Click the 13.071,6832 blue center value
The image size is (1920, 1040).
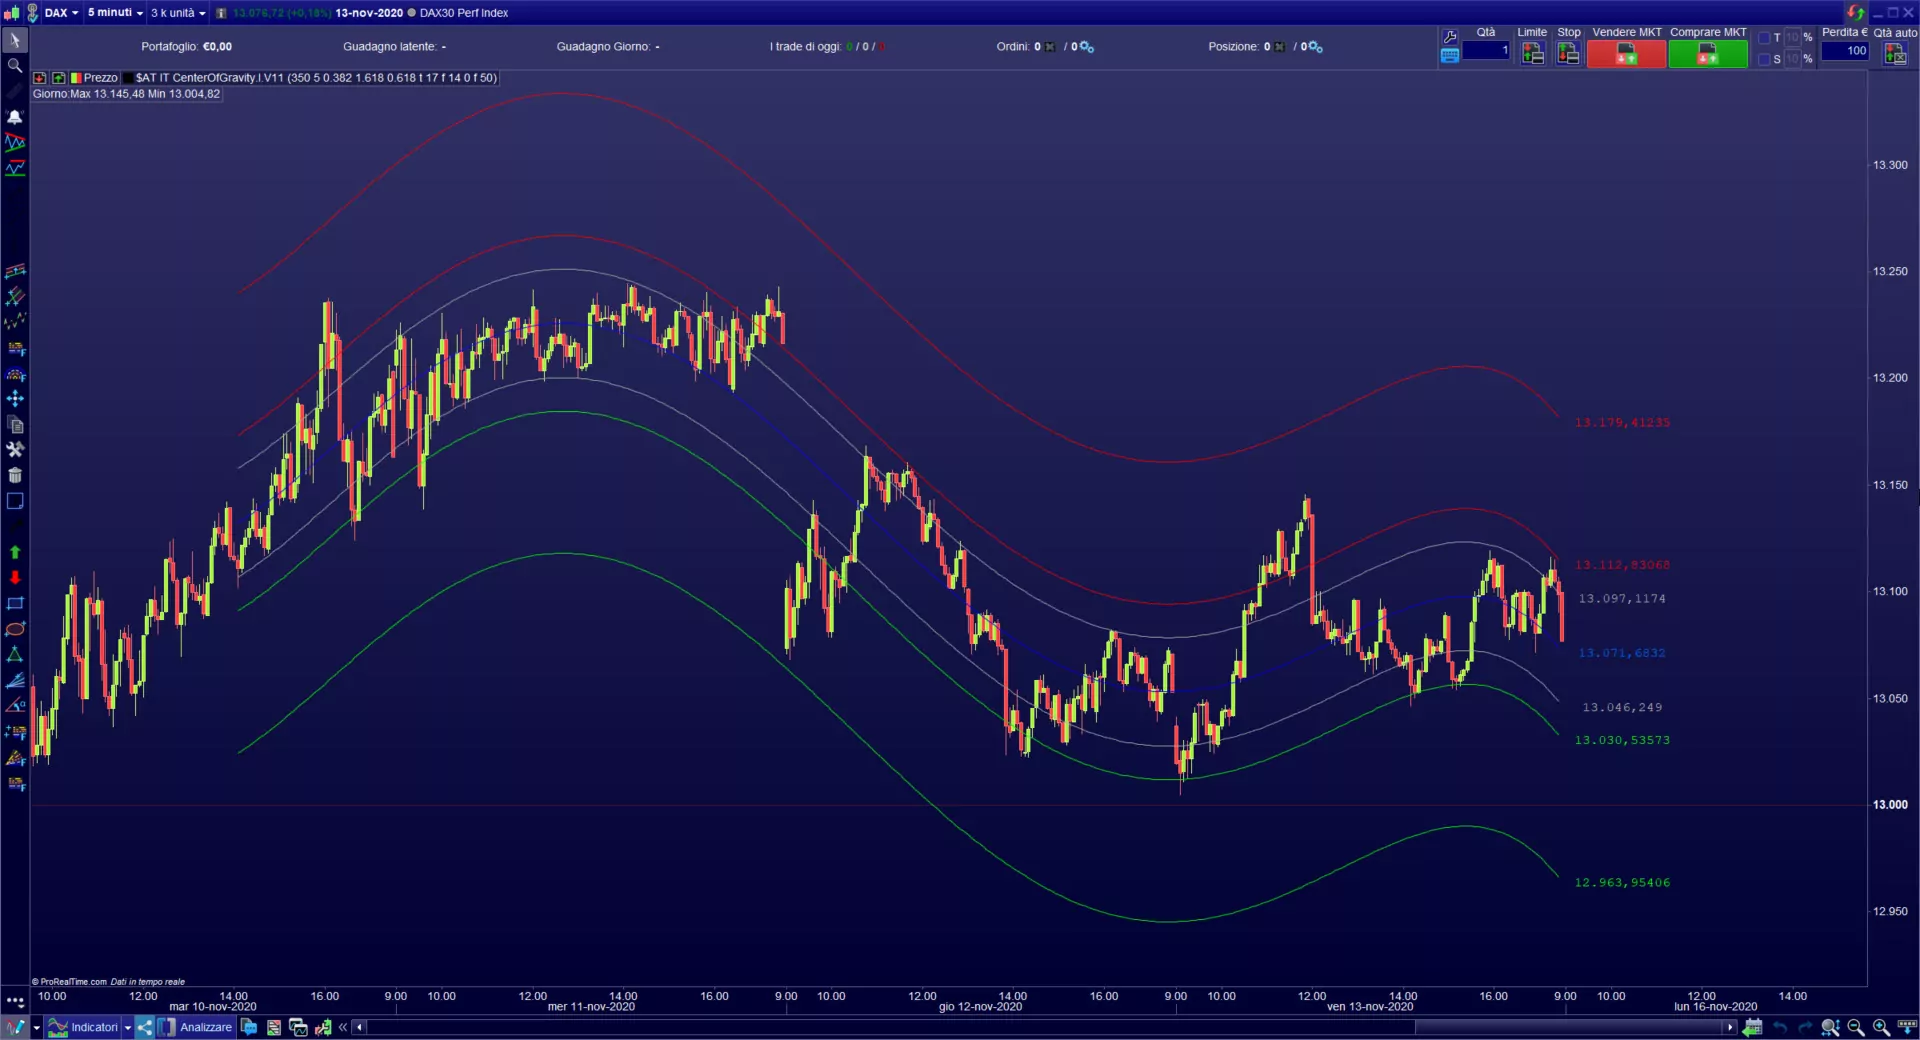[x=1622, y=653]
